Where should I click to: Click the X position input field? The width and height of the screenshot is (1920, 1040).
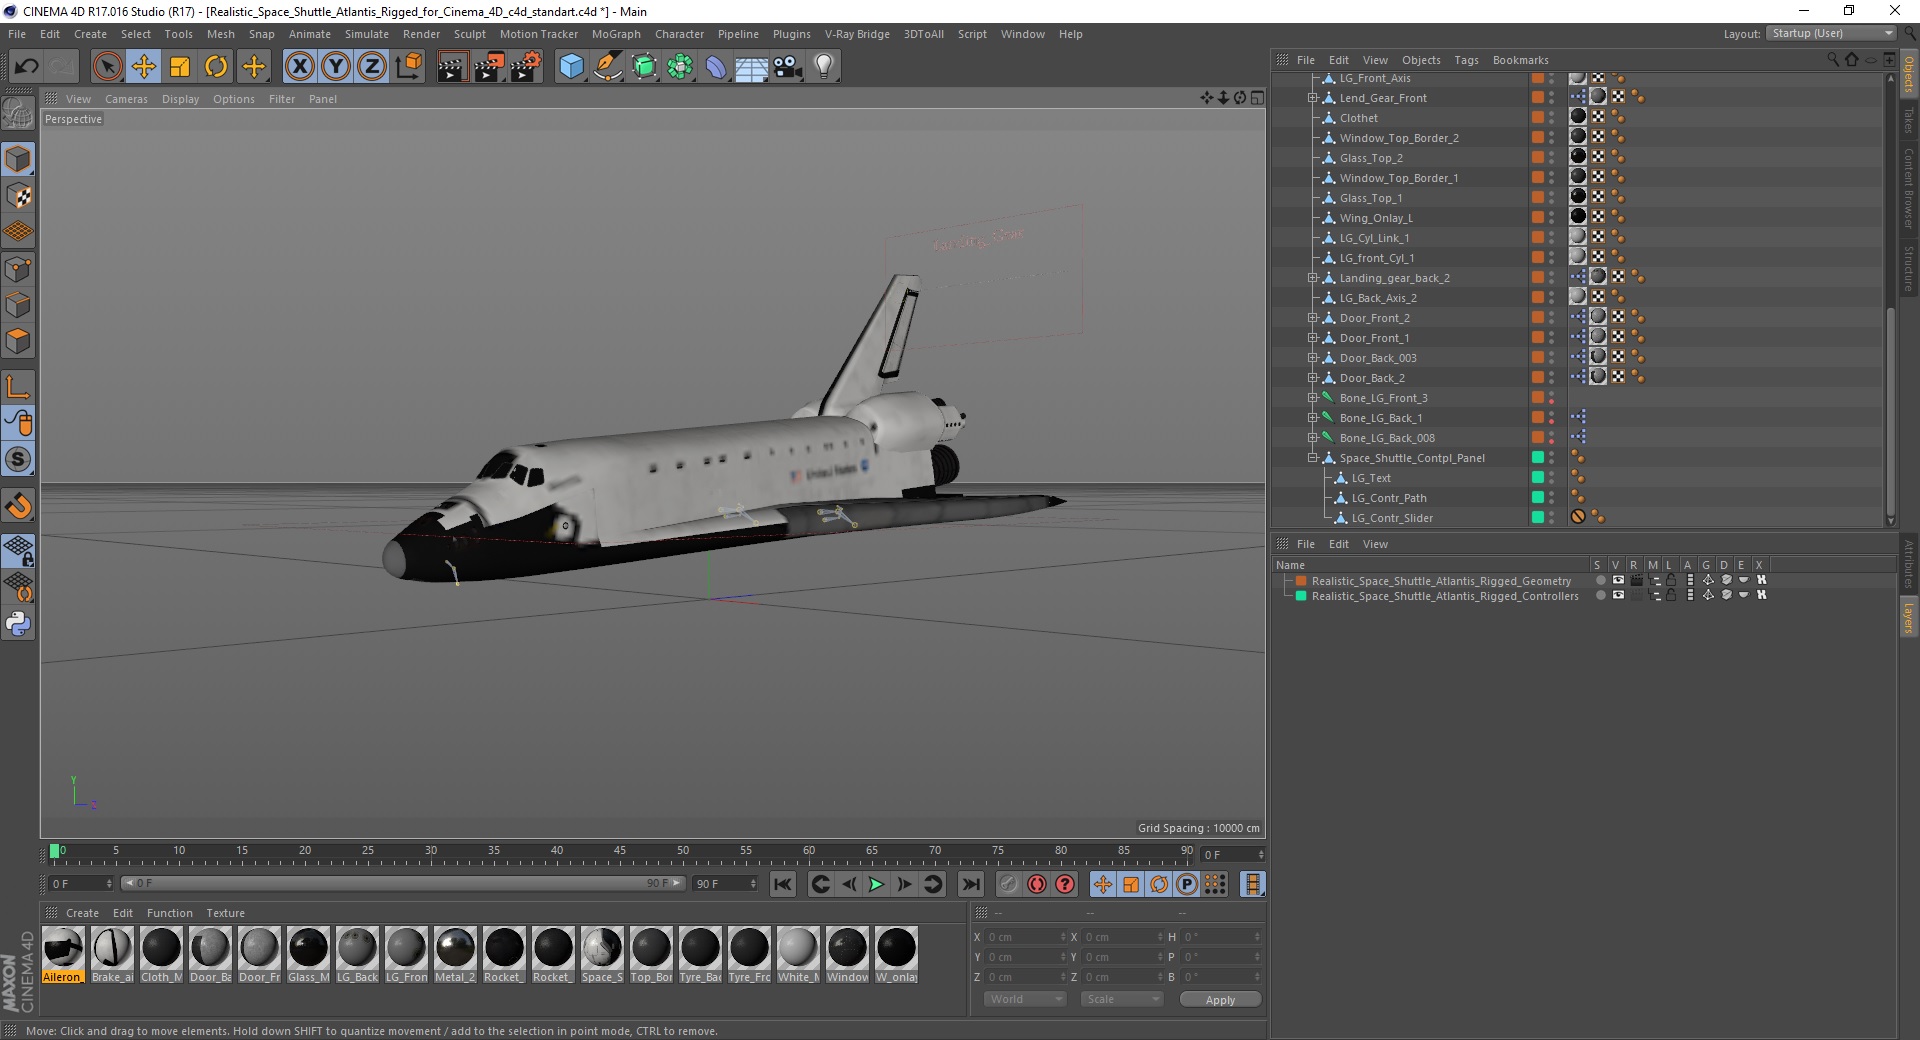tap(1026, 937)
